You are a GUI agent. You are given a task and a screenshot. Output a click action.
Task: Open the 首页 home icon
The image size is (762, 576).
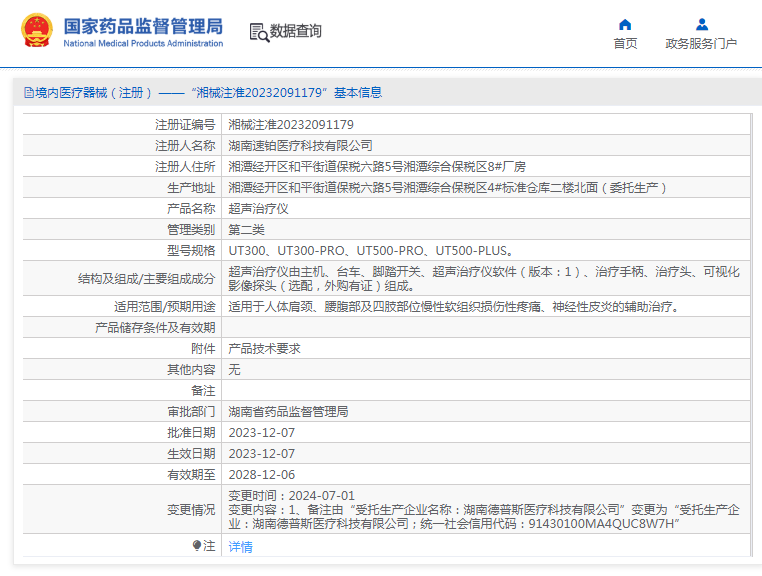click(x=625, y=24)
